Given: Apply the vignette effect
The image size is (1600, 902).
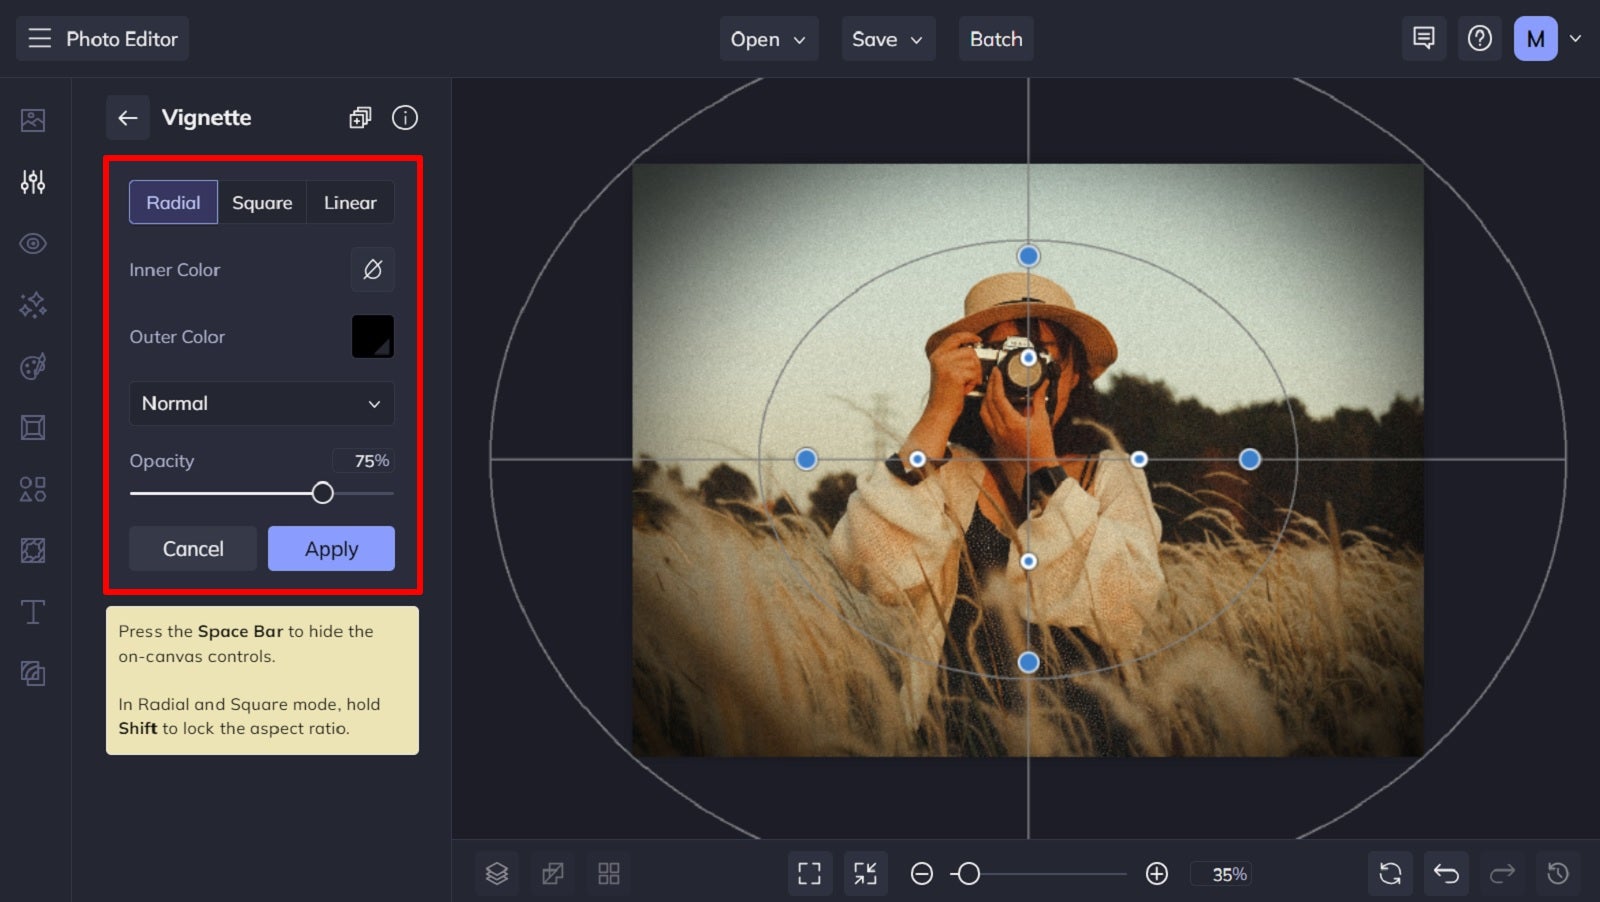Looking at the screenshot, I should 331,548.
